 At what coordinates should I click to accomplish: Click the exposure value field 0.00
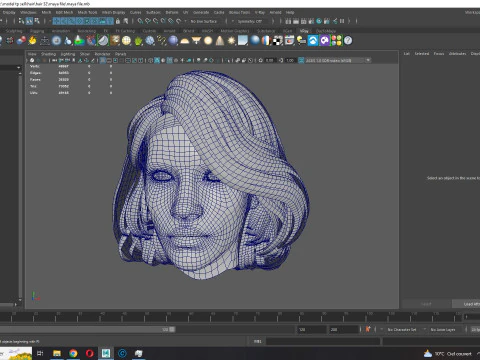270,60
